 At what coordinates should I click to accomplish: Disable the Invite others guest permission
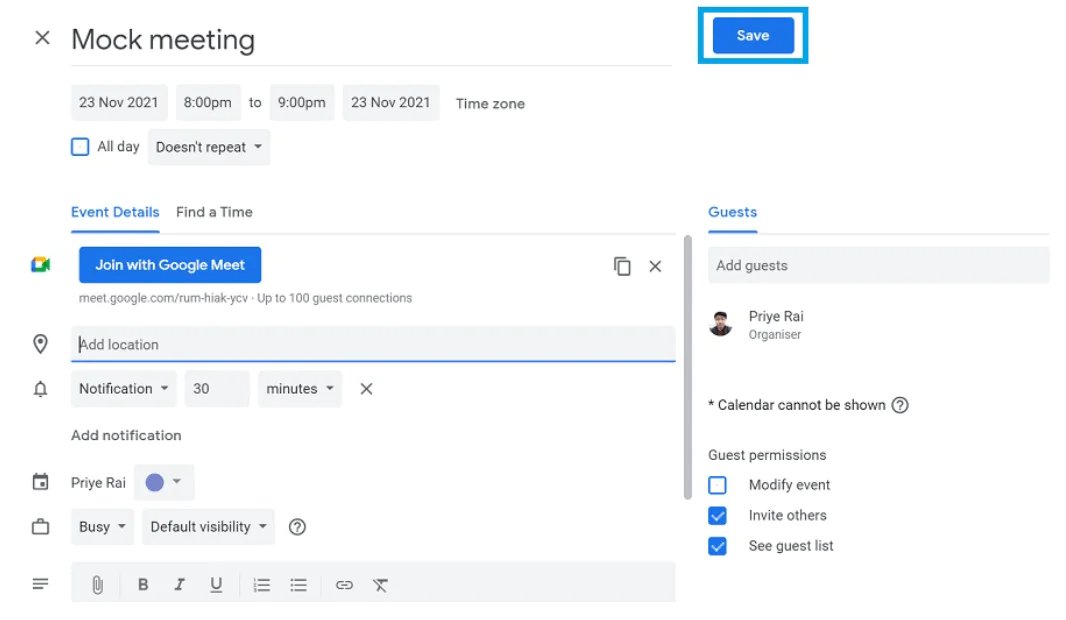[717, 515]
